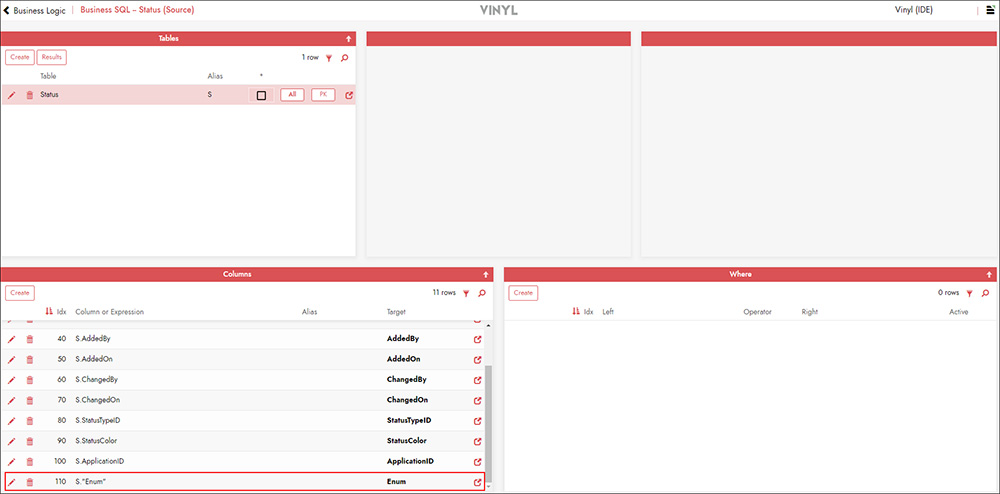Collapse the Where panel with arrow

click(990, 273)
